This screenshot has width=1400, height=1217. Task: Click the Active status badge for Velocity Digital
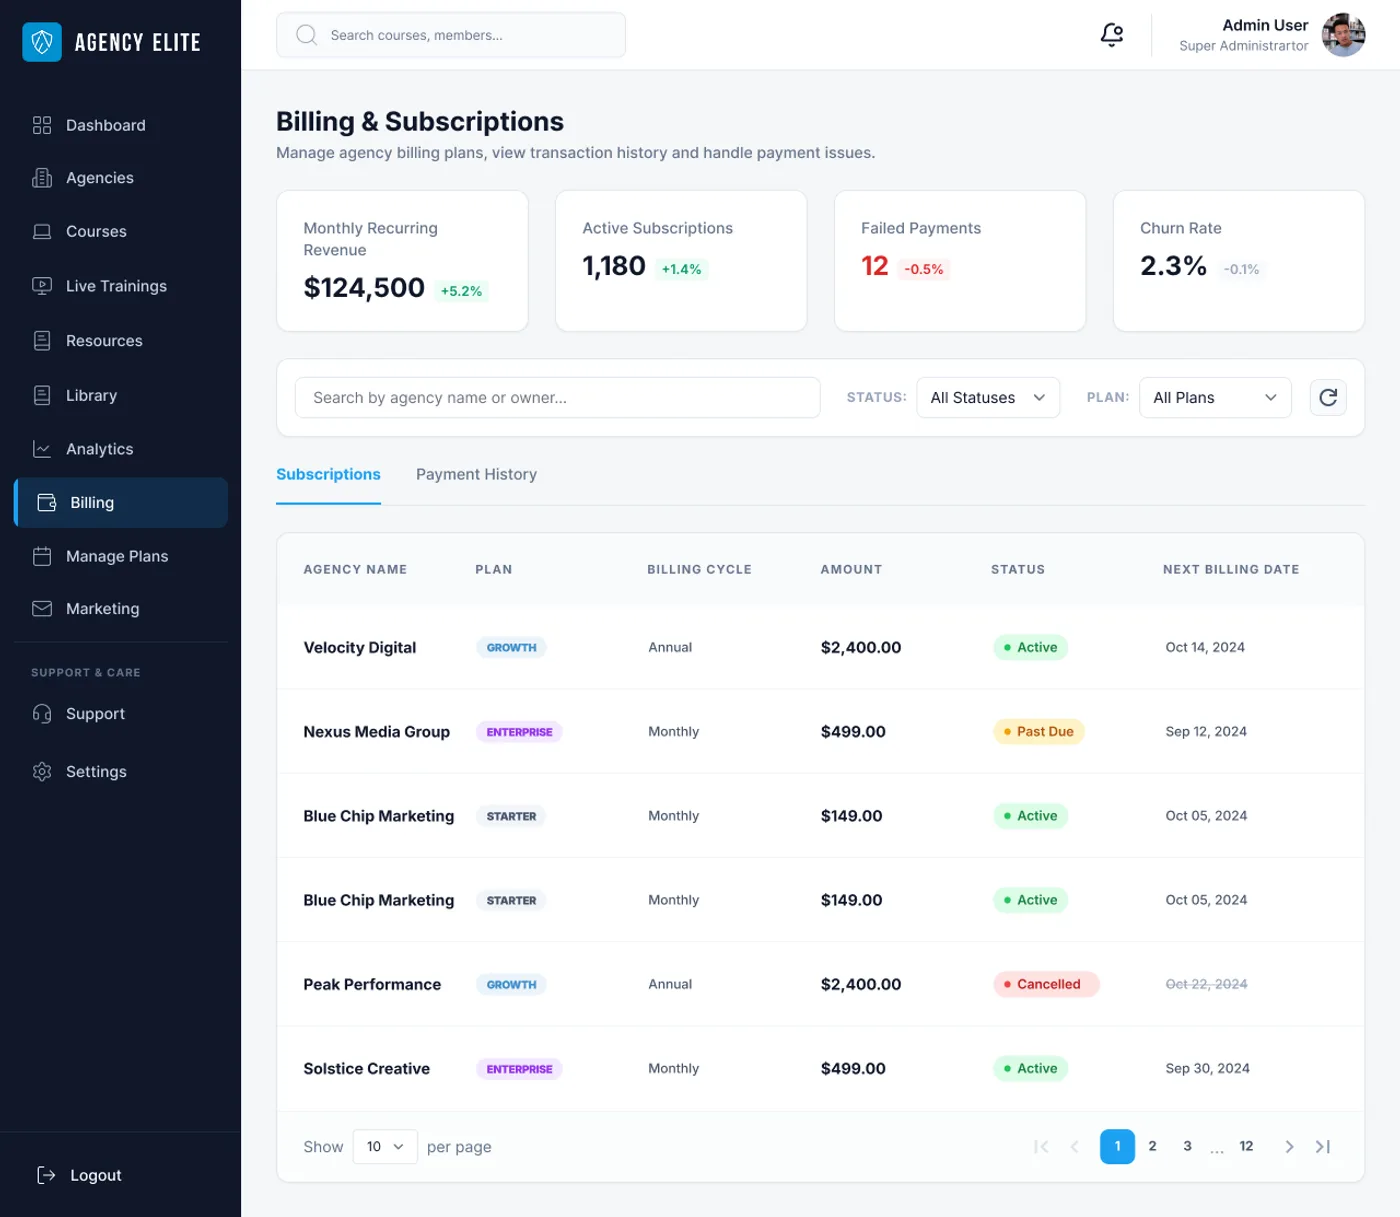(x=1030, y=647)
